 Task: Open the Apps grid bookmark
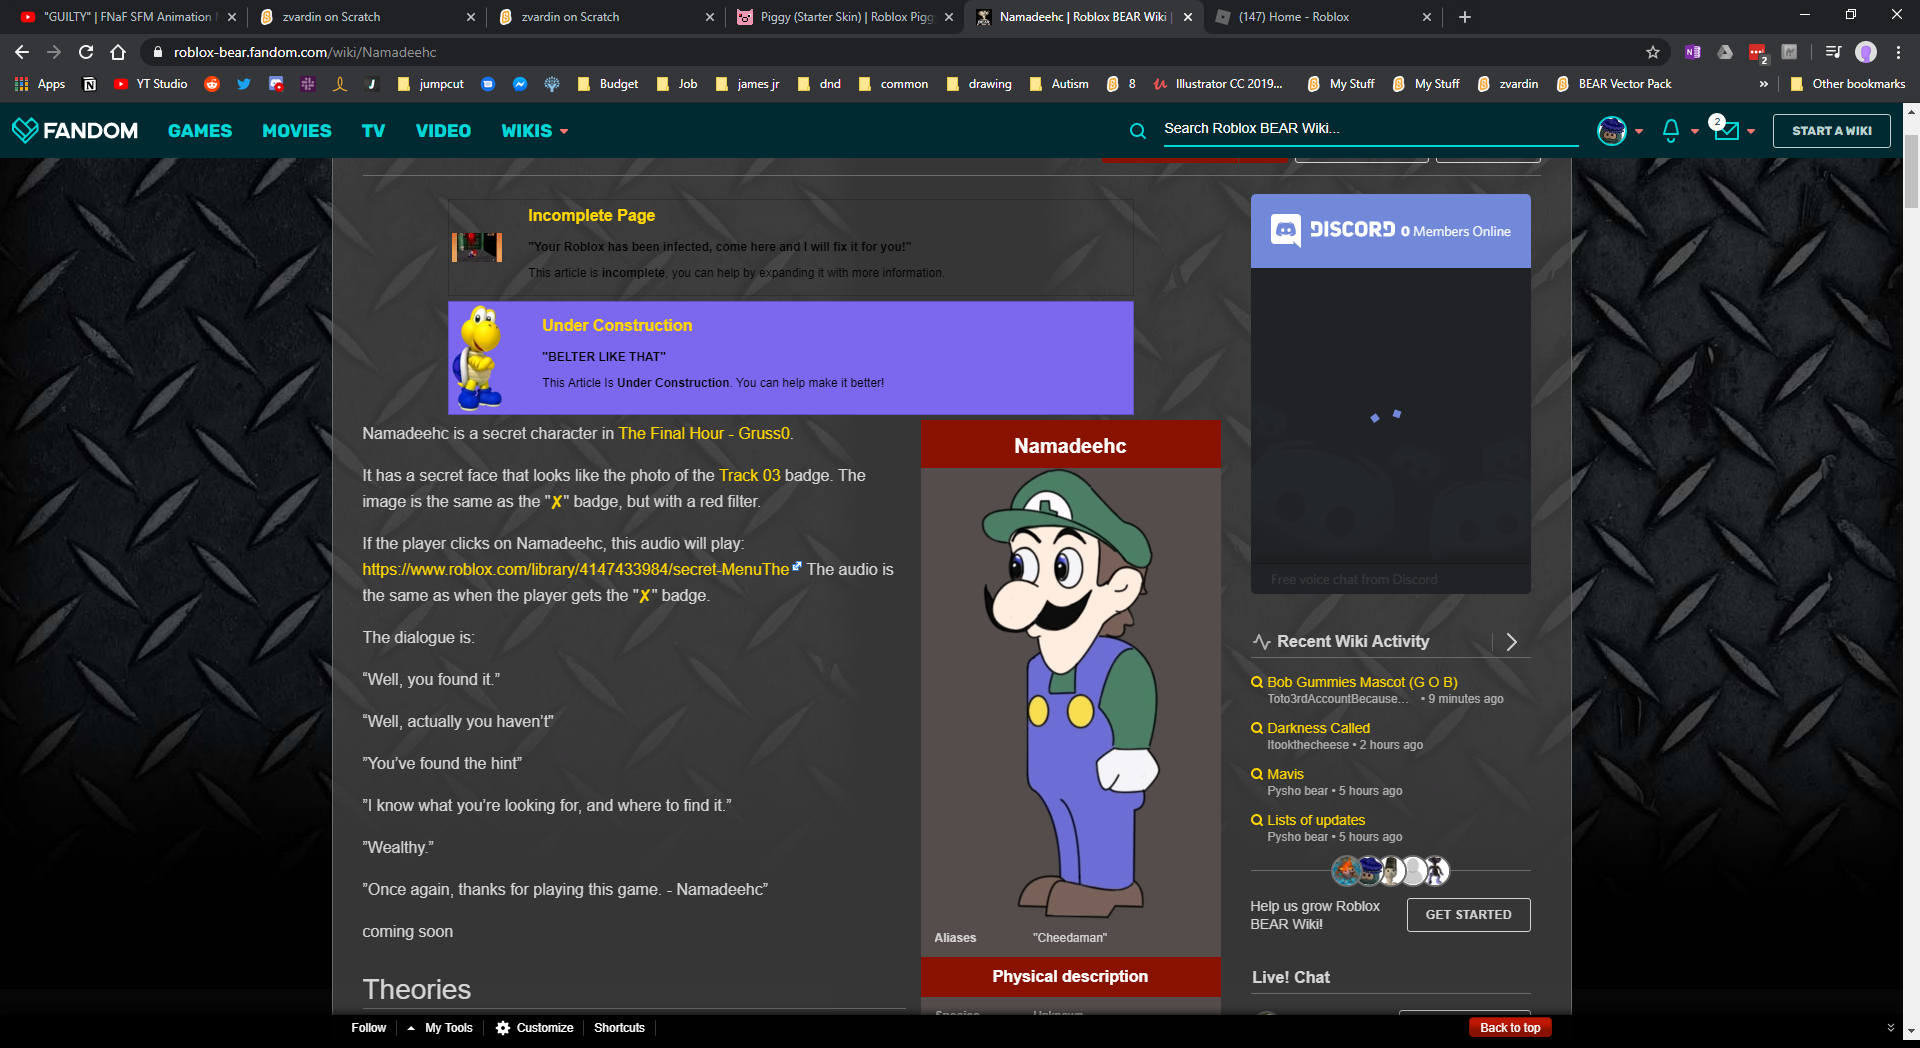tap(40, 84)
